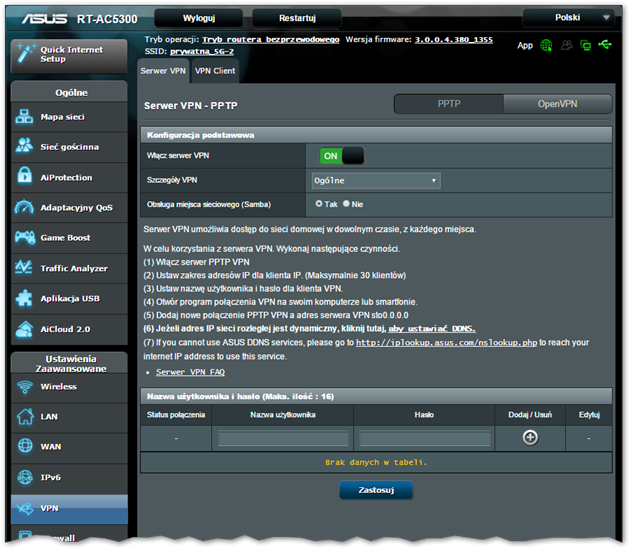Click the Wyloguj button
The height and width of the screenshot is (550, 630).
click(x=199, y=18)
